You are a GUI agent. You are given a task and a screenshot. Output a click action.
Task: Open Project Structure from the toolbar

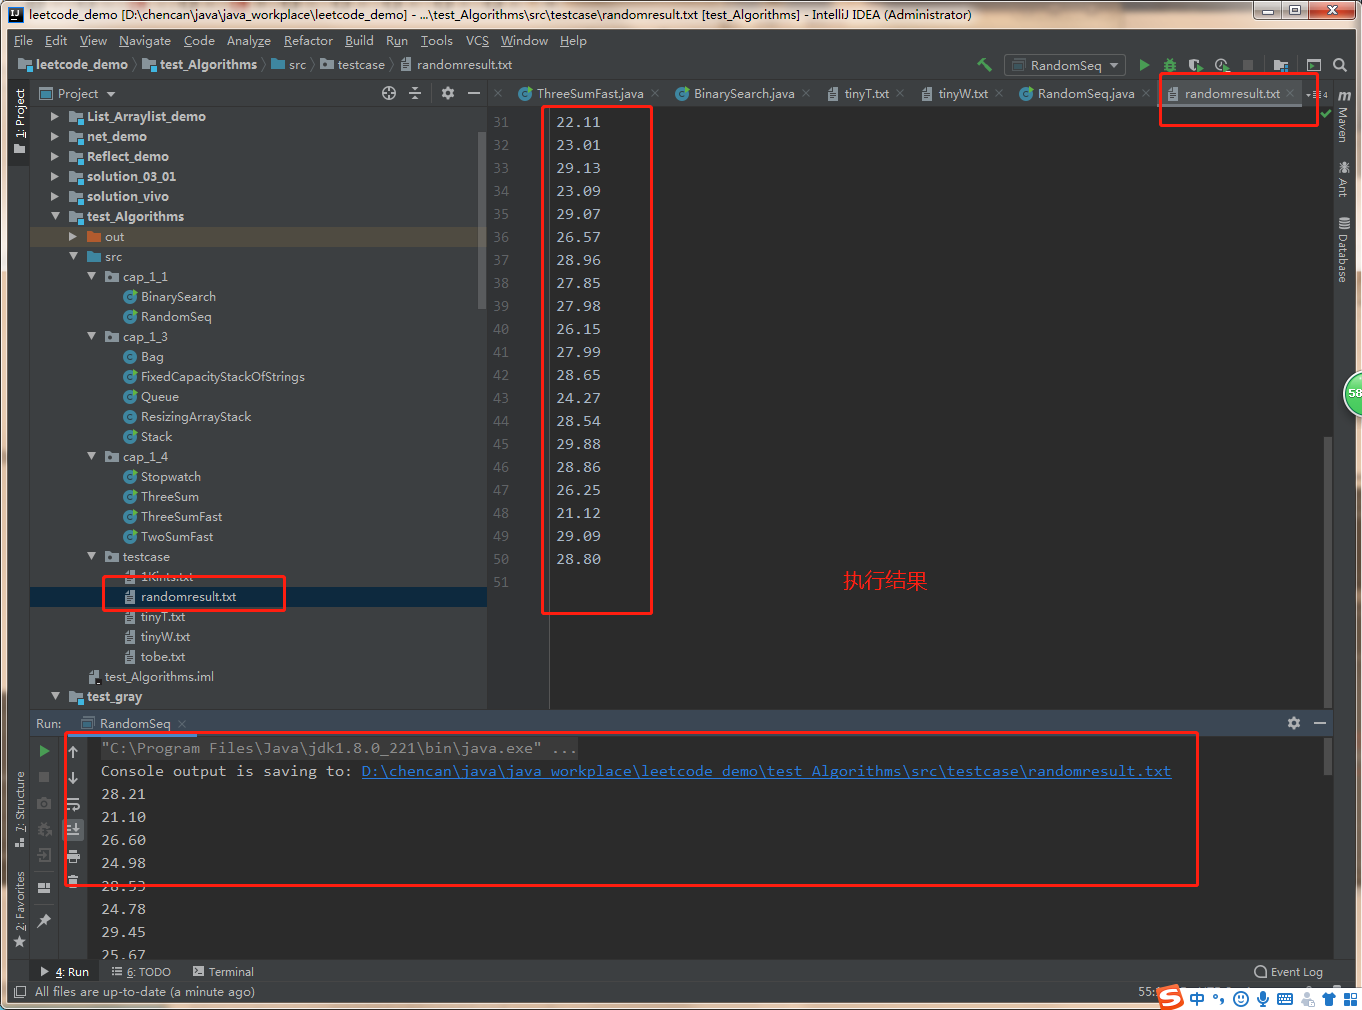(1280, 65)
